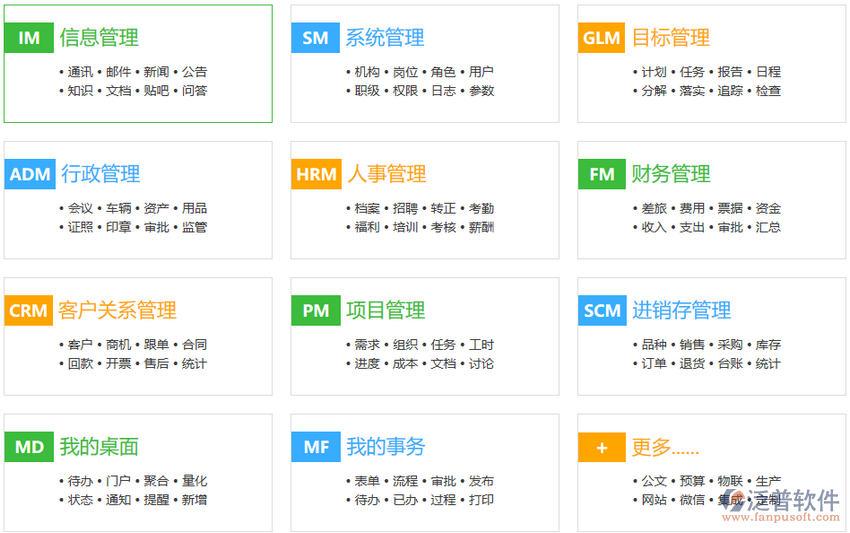Click the blue MF badge
This screenshot has height=533, width=850.
(315, 447)
